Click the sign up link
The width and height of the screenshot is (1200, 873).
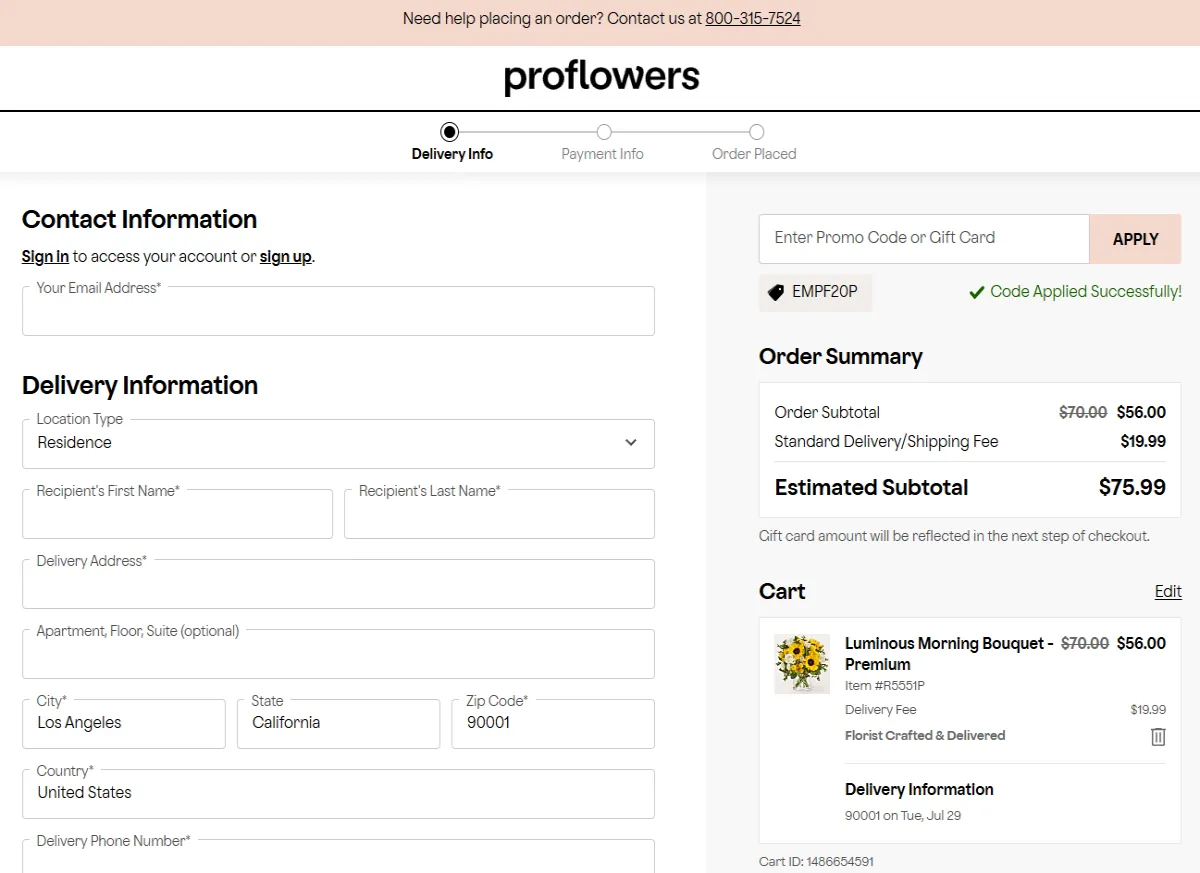[x=285, y=257]
